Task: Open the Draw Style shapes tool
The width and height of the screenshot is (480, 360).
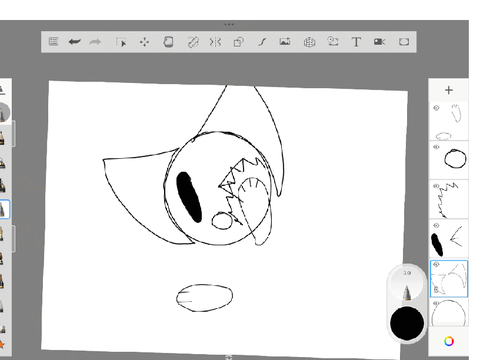Action: tap(239, 42)
